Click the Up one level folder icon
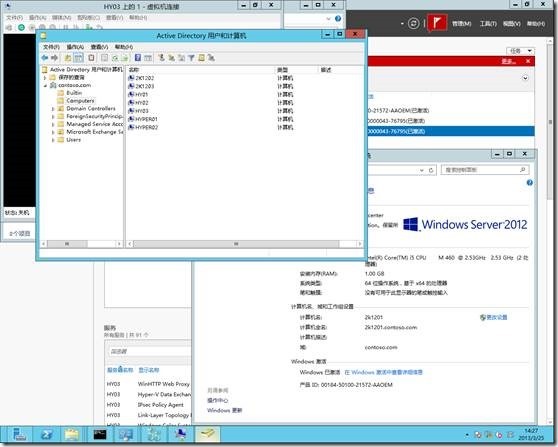The height and width of the screenshot is (447, 558). coord(68,58)
